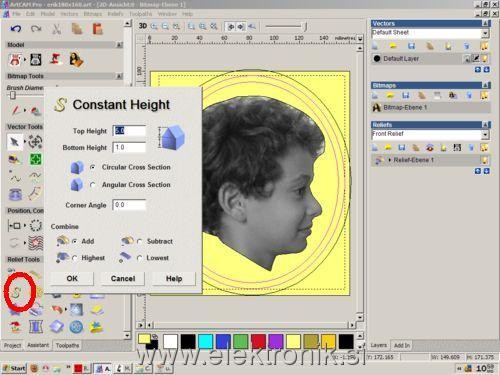This screenshot has height=375, width=500.
Task: Click the Top Height input field
Action: click(129, 131)
